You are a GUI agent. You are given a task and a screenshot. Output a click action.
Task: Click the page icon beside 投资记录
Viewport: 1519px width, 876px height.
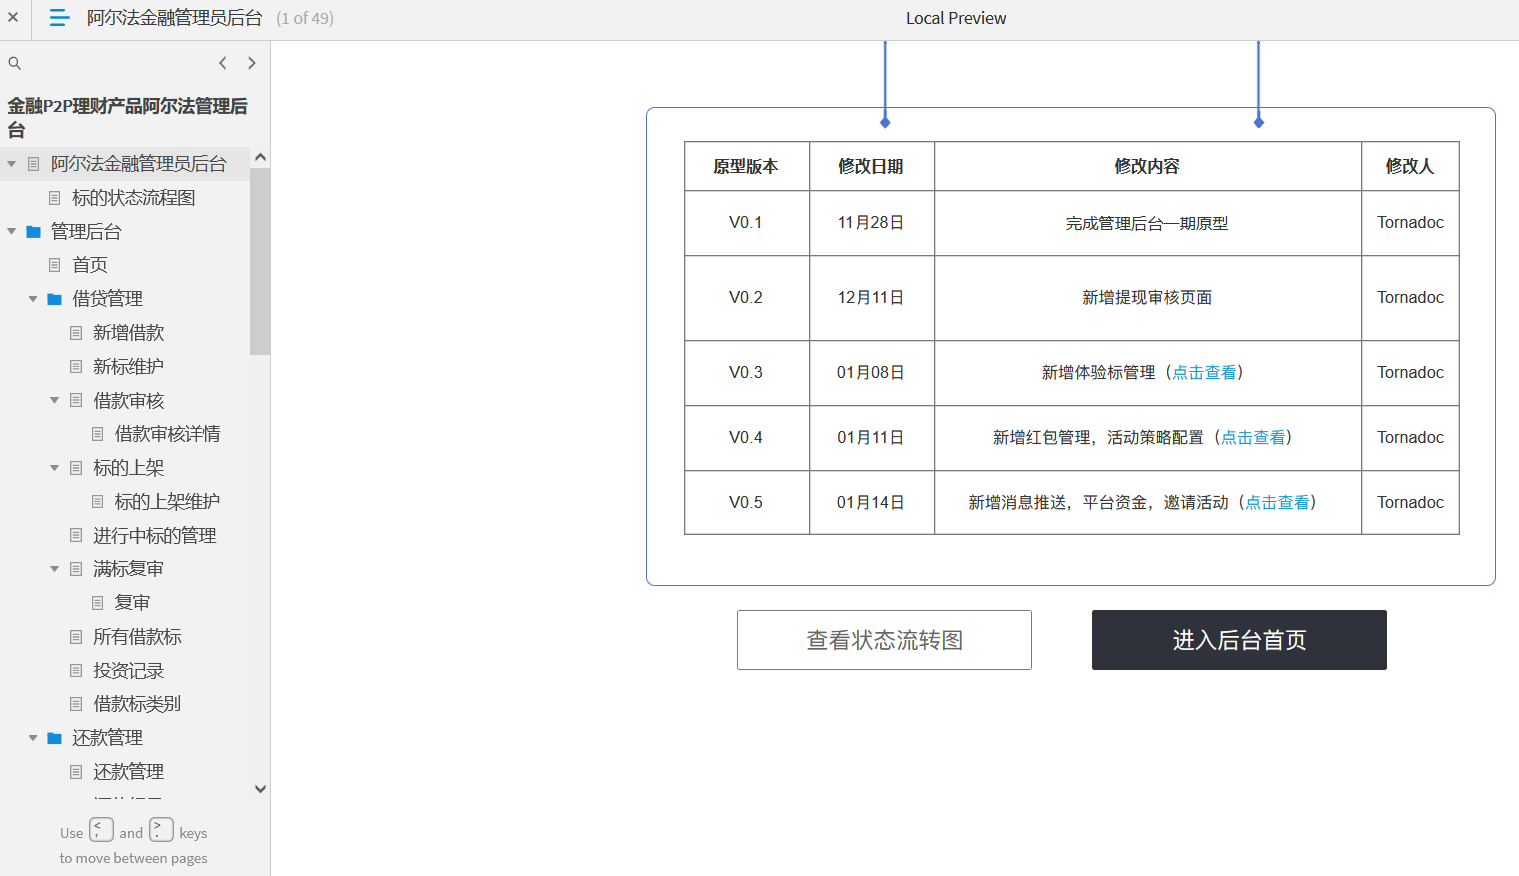click(x=76, y=671)
